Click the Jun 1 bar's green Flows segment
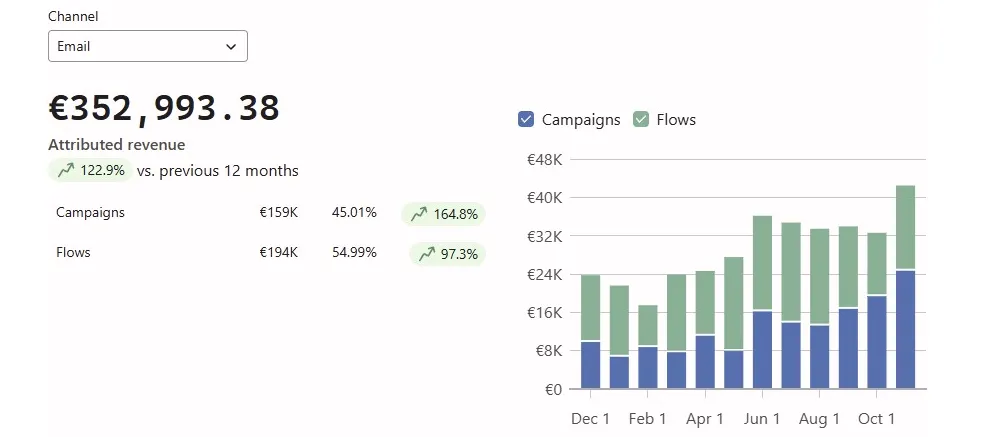 (762, 262)
